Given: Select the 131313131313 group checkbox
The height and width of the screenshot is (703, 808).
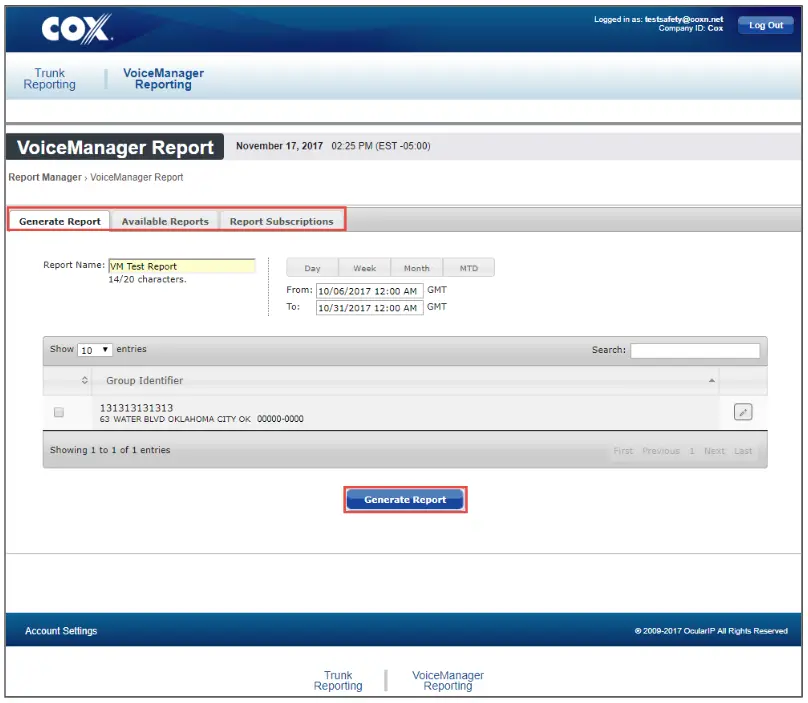Looking at the screenshot, I should pos(57,410).
